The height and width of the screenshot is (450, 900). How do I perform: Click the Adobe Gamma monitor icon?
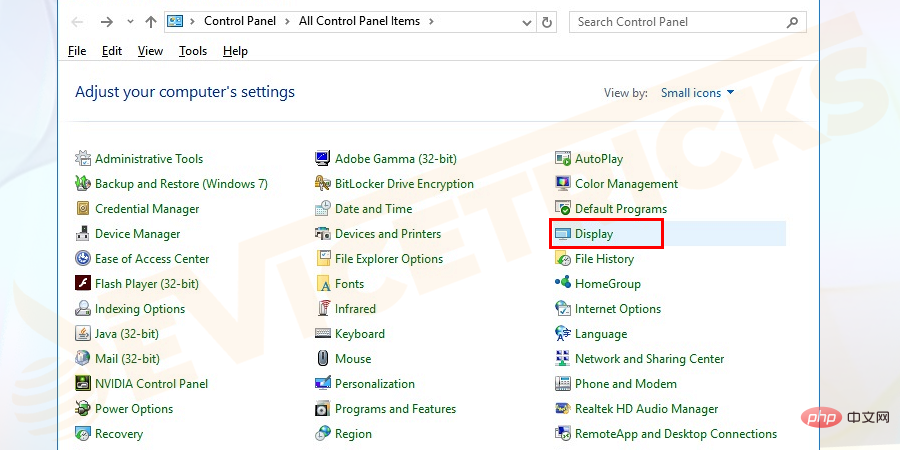coord(323,158)
